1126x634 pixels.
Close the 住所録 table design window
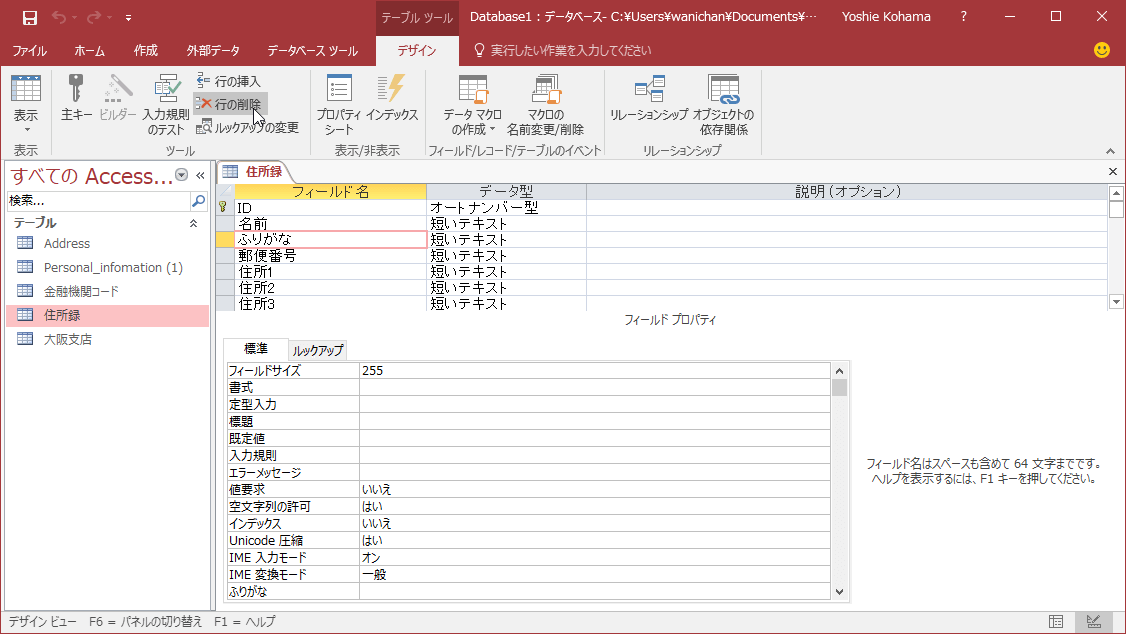[x=1112, y=171]
